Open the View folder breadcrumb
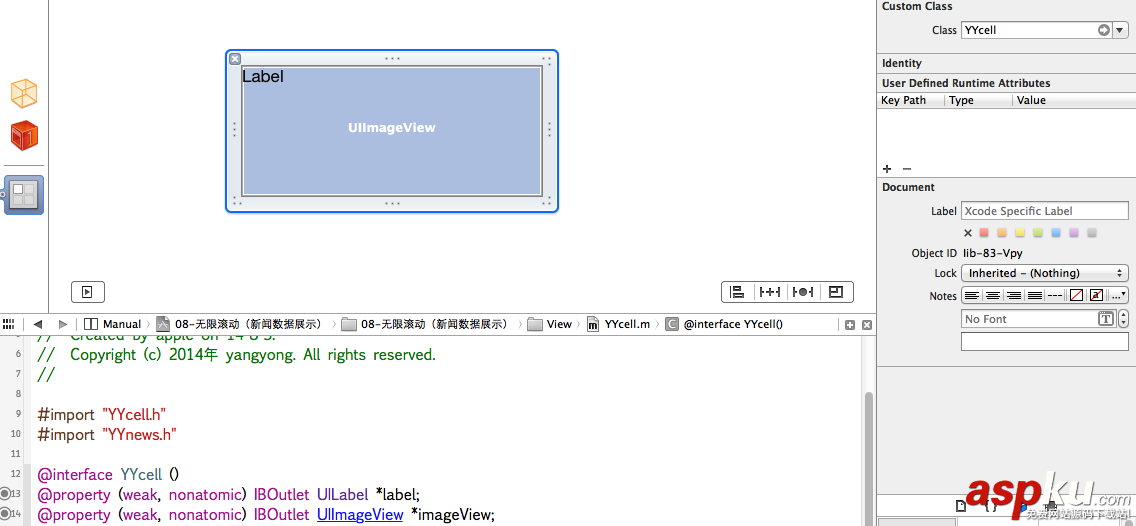The image size is (1136, 526). [550, 324]
